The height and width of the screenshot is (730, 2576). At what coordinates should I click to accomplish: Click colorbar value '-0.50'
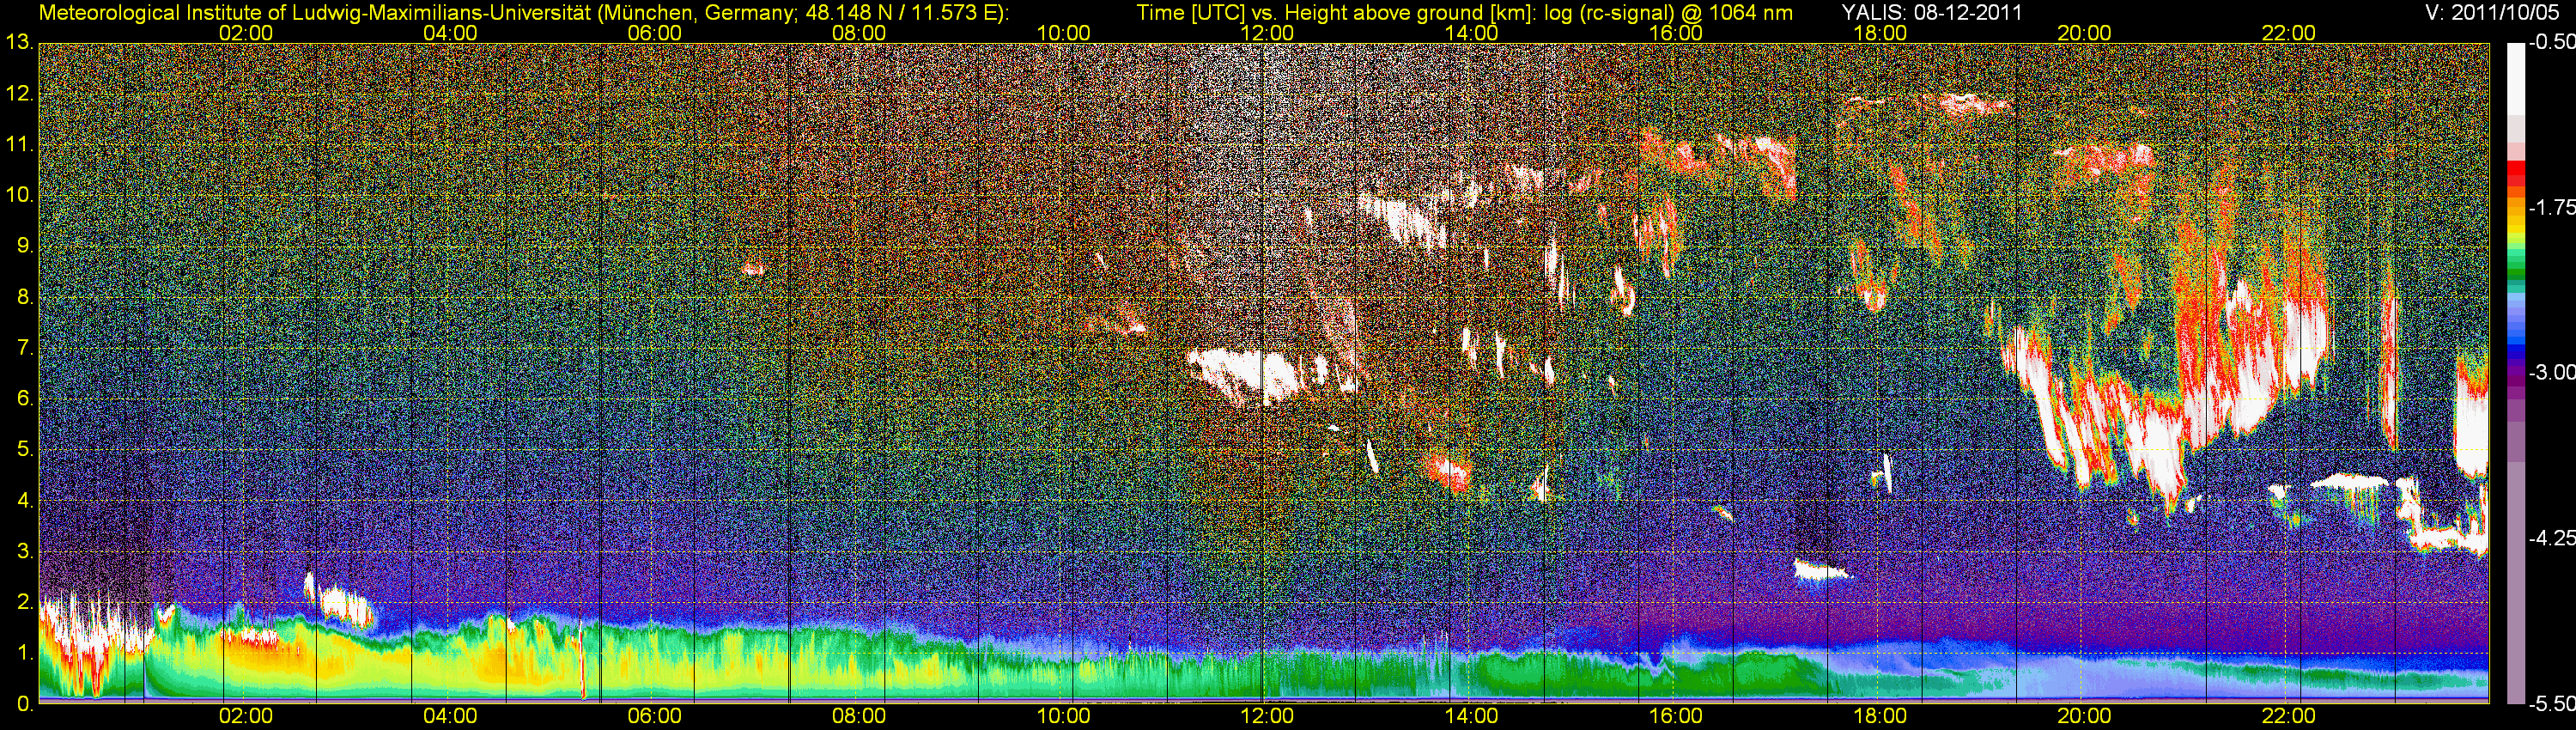(x=2551, y=43)
